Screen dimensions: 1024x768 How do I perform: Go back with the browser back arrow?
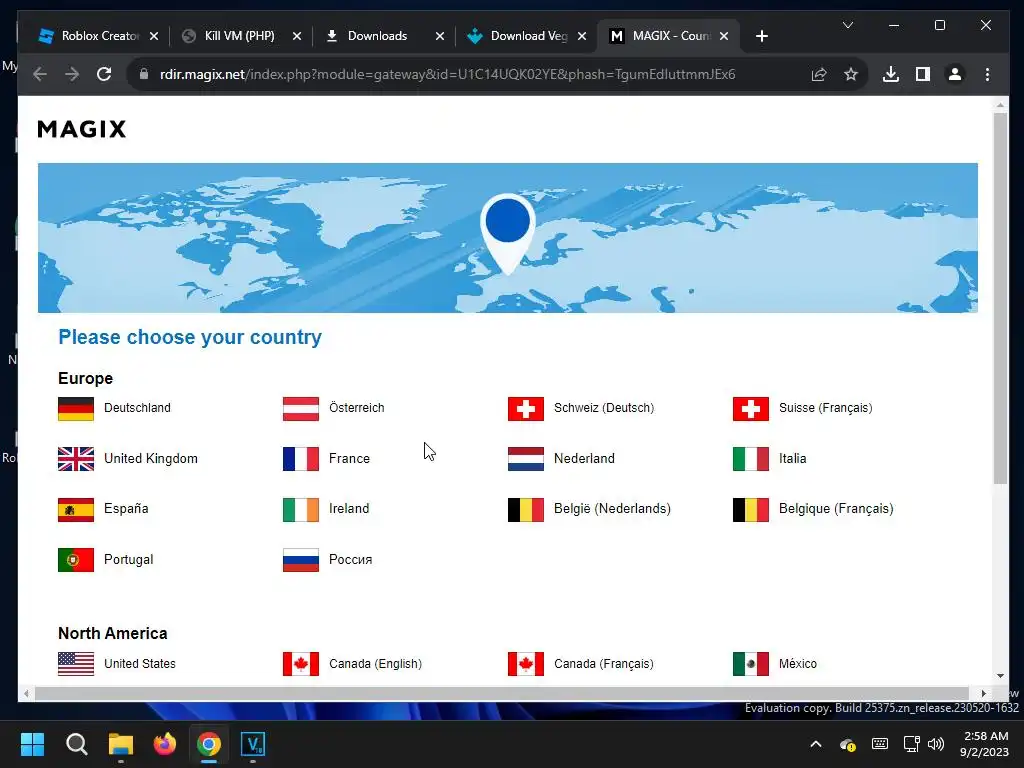point(40,74)
